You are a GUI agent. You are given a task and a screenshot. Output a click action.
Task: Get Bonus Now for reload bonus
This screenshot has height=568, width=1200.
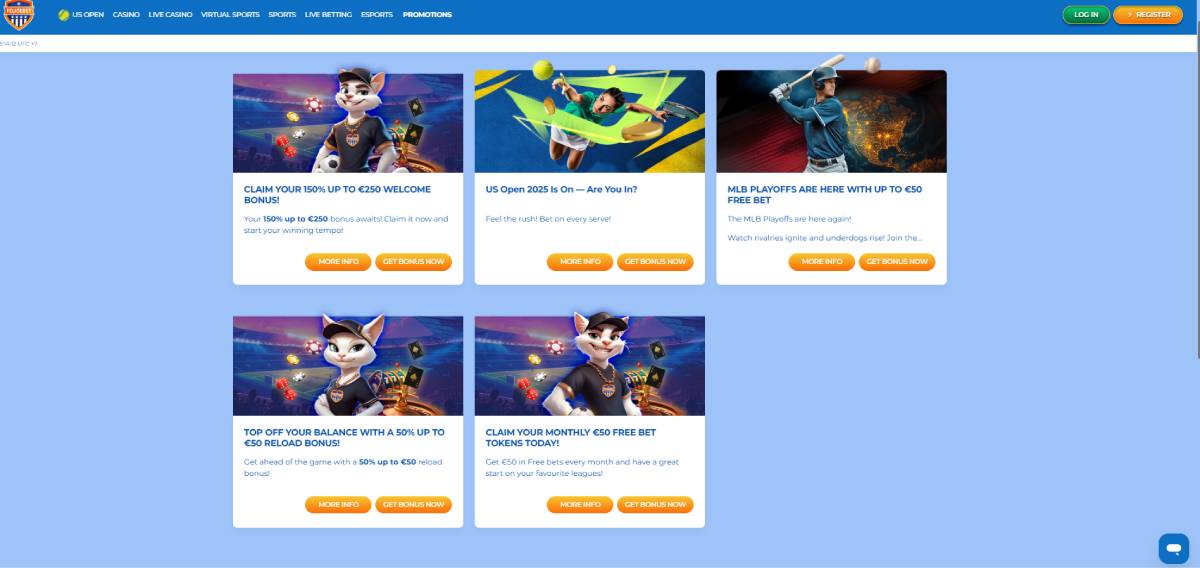[x=413, y=505]
